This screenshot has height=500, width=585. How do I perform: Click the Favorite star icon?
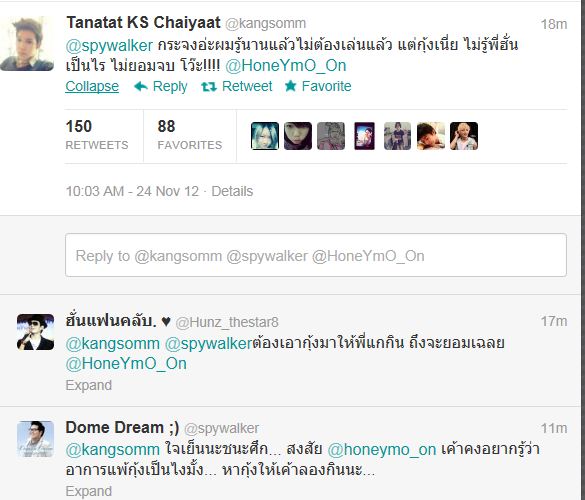tap(290, 86)
